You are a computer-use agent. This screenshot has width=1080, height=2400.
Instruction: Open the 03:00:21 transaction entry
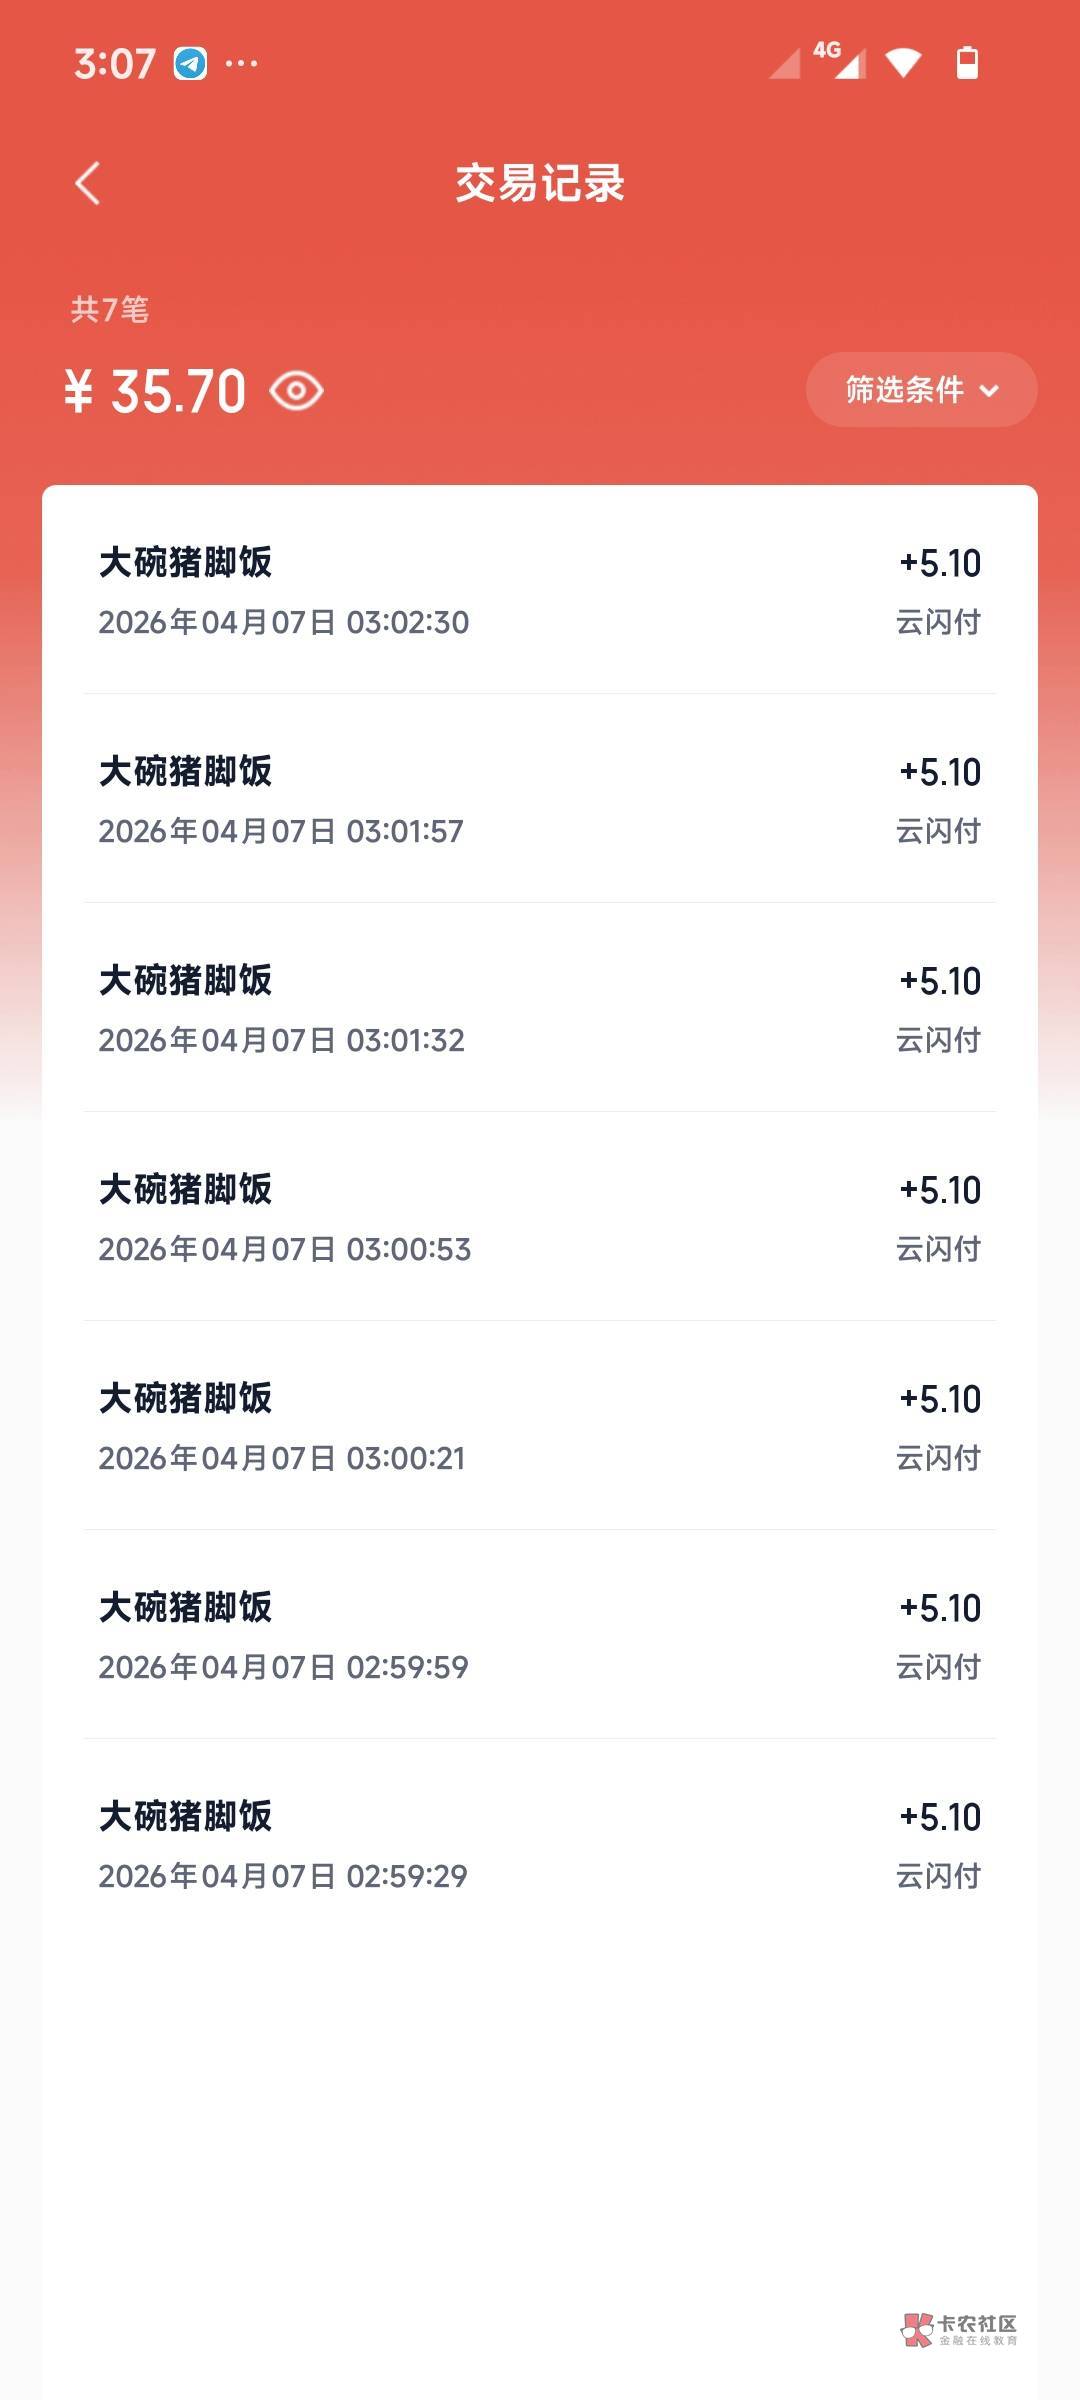(x=540, y=1427)
